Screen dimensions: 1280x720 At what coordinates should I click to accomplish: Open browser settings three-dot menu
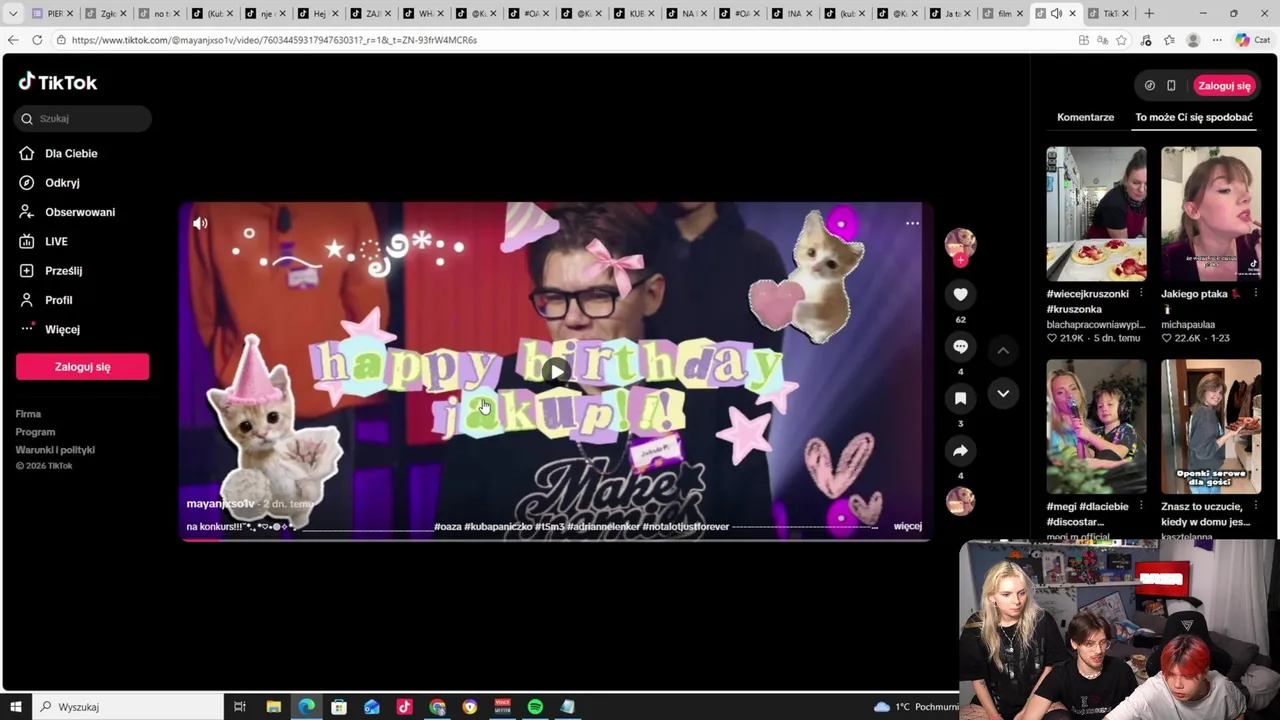tap(1217, 40)
